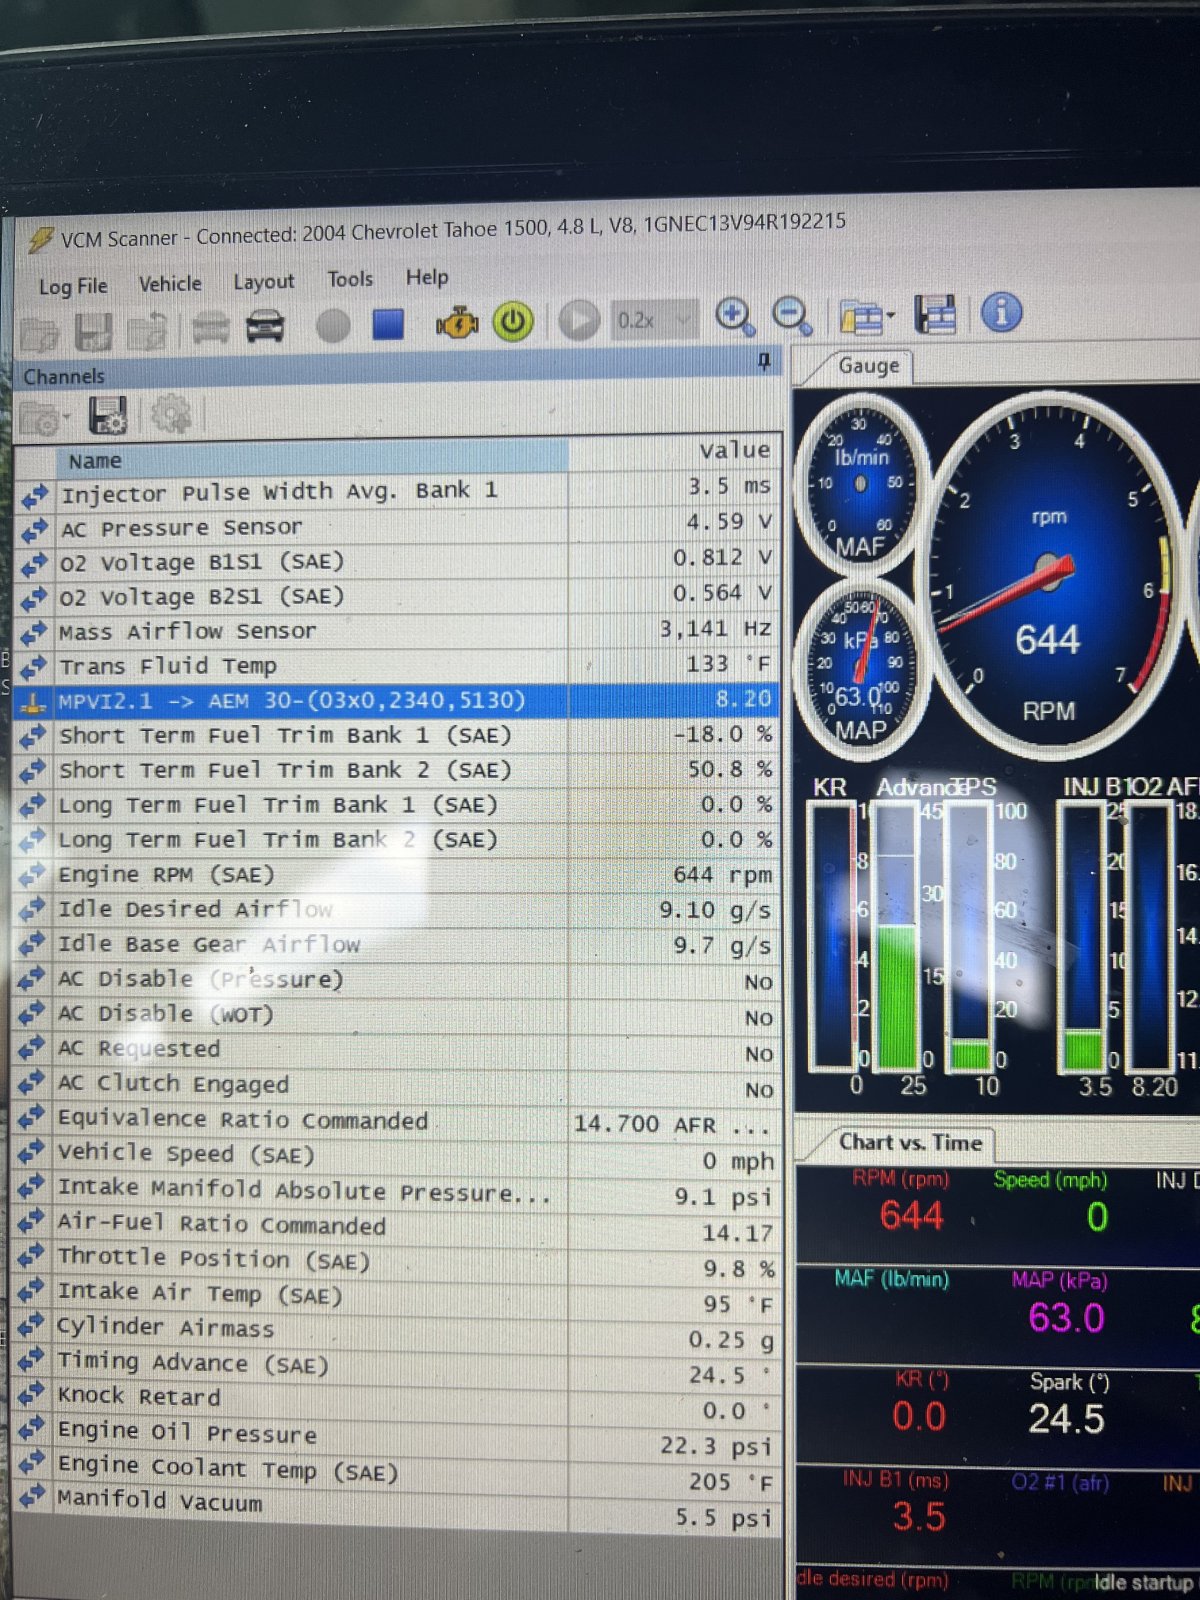Select the Engine Oil Pressure channel row
The image size is (1200, 1600).
[398, 1437]
